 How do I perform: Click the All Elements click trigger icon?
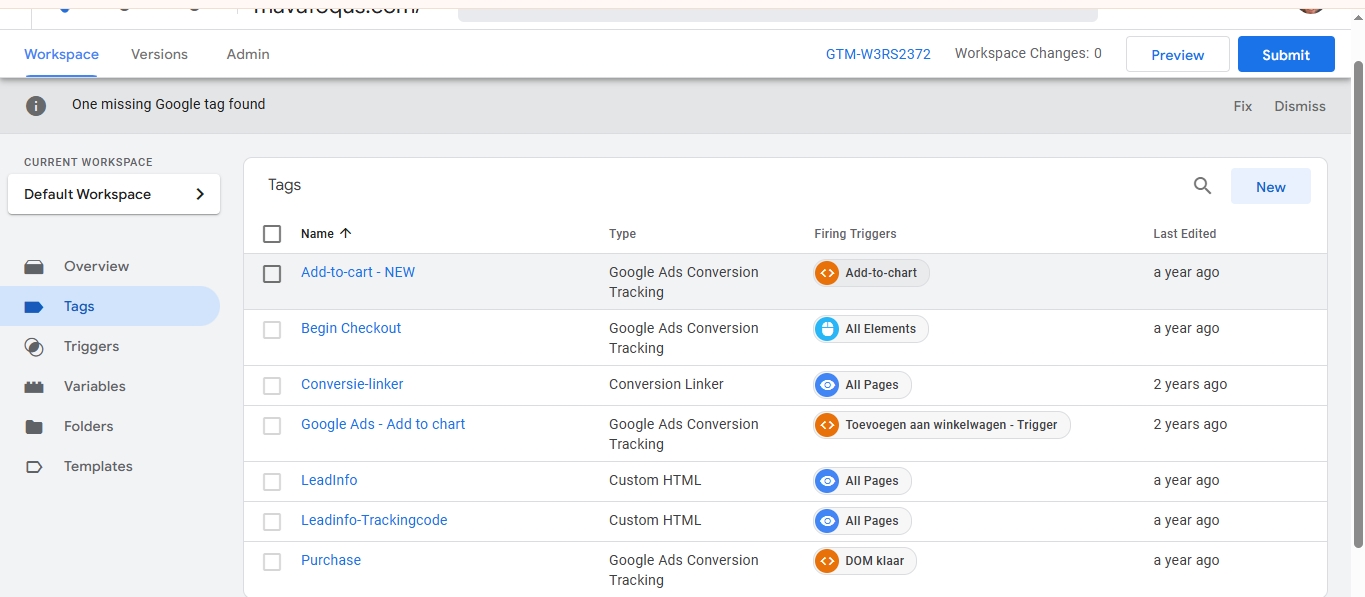(827, 329)
